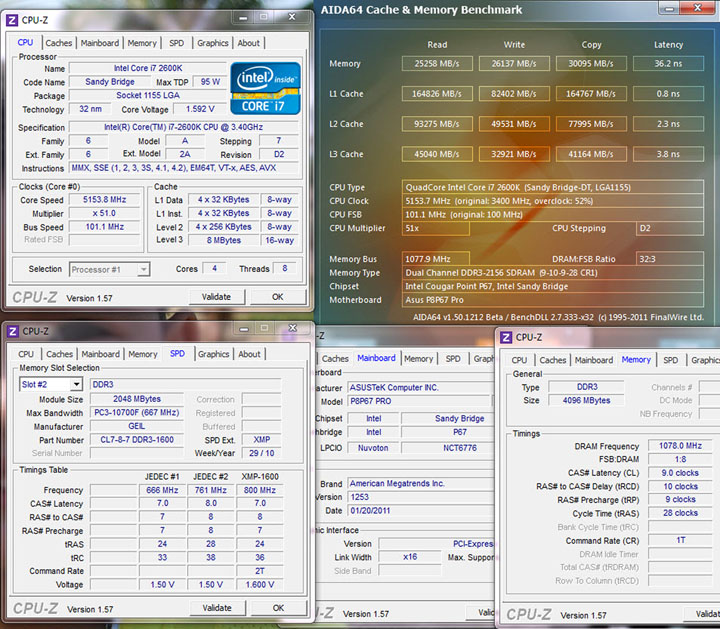Click the Bus Speed value 101.1 MHz
Viewport: 720px width, 629px height.
104,227
